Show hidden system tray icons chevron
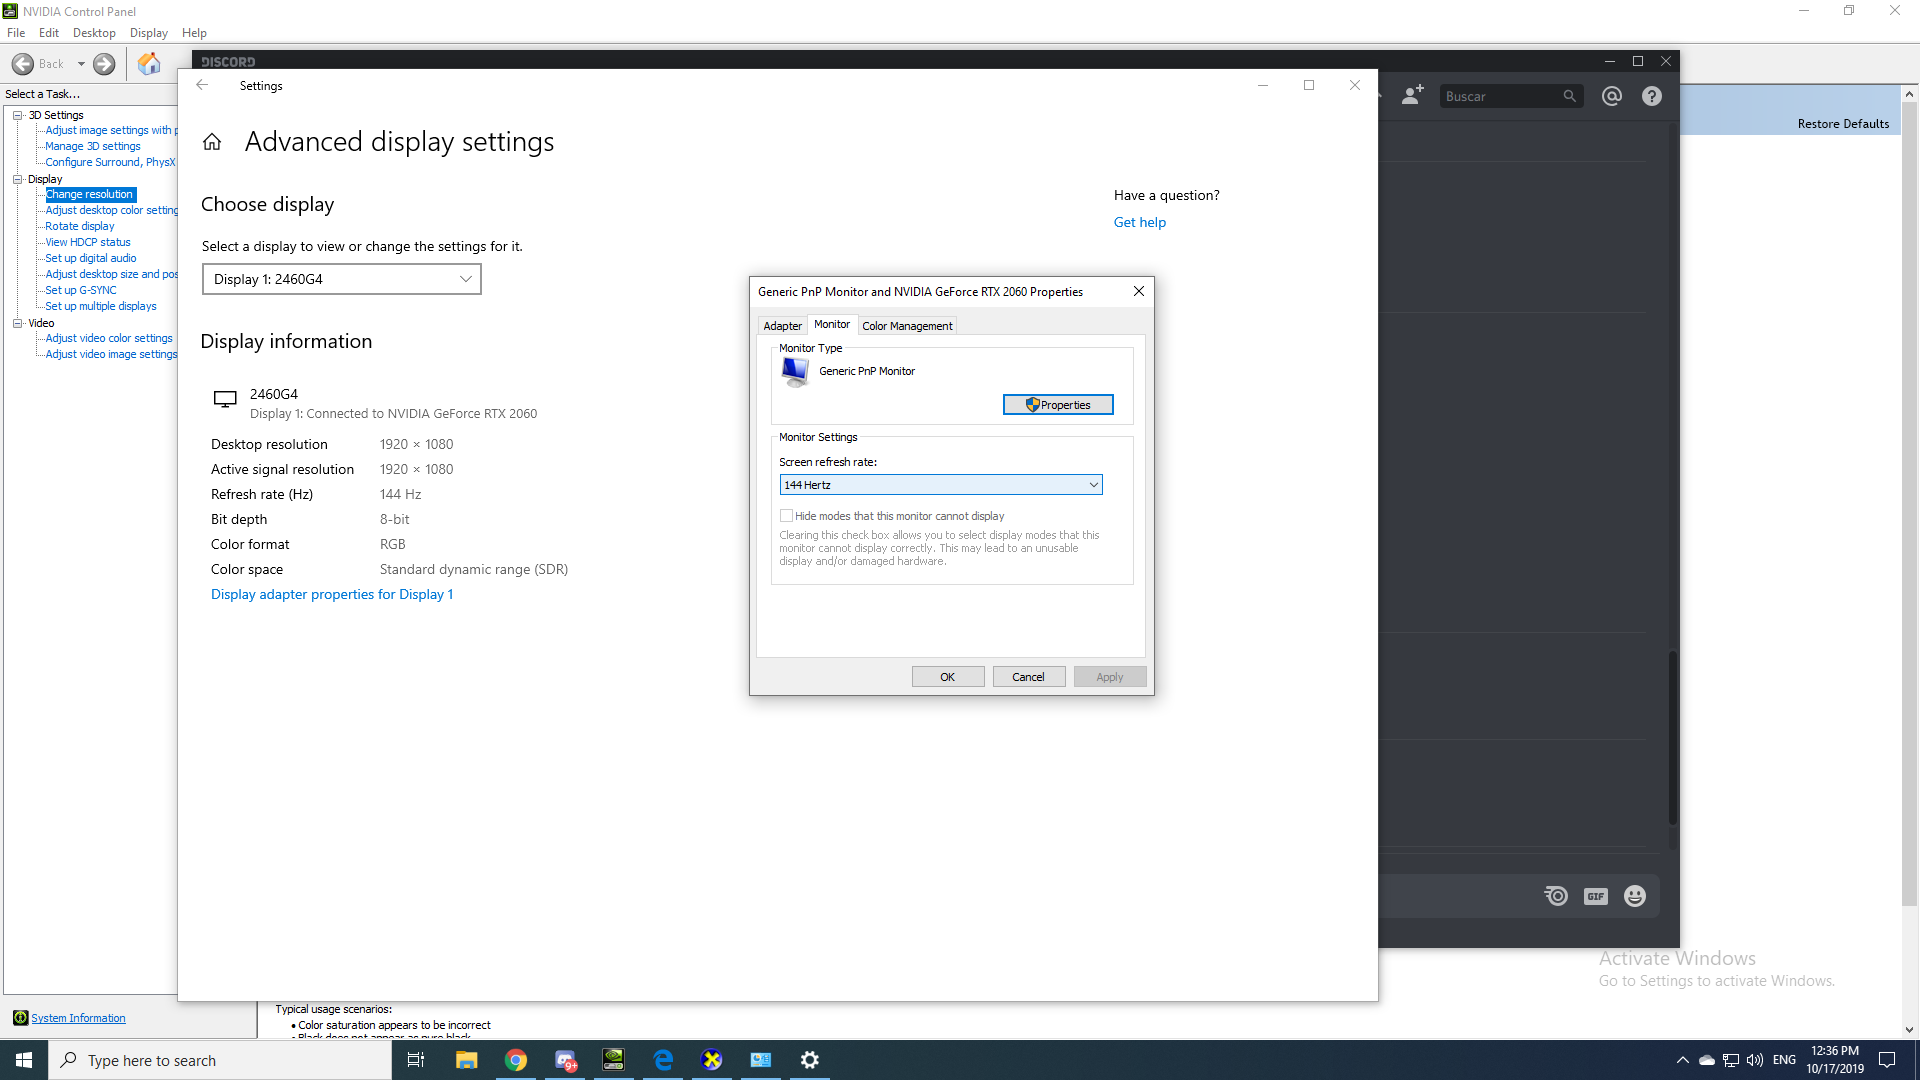1920x1080 pixels. pos(1683,1060)
